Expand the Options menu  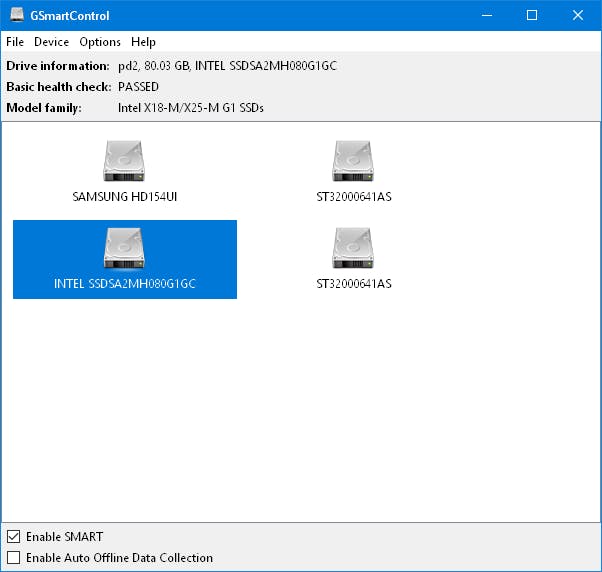[x=100, y=42]
